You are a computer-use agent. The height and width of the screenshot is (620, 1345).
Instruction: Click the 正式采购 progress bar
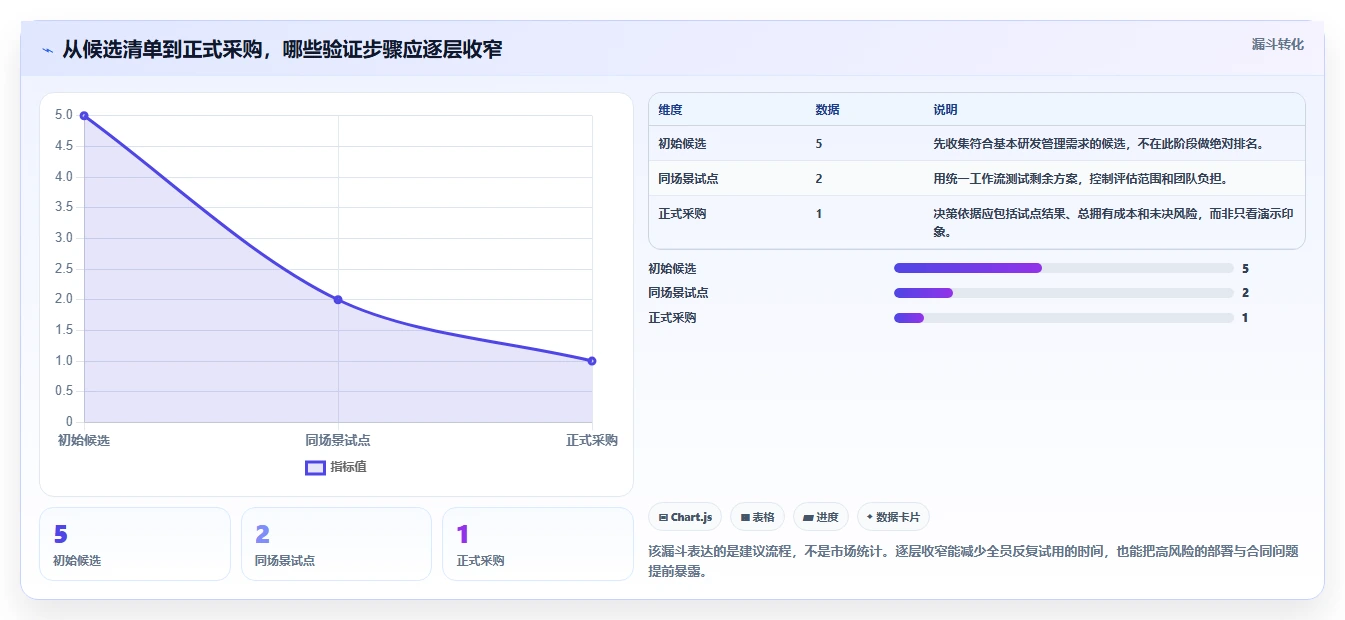(x=1063, y=318)
